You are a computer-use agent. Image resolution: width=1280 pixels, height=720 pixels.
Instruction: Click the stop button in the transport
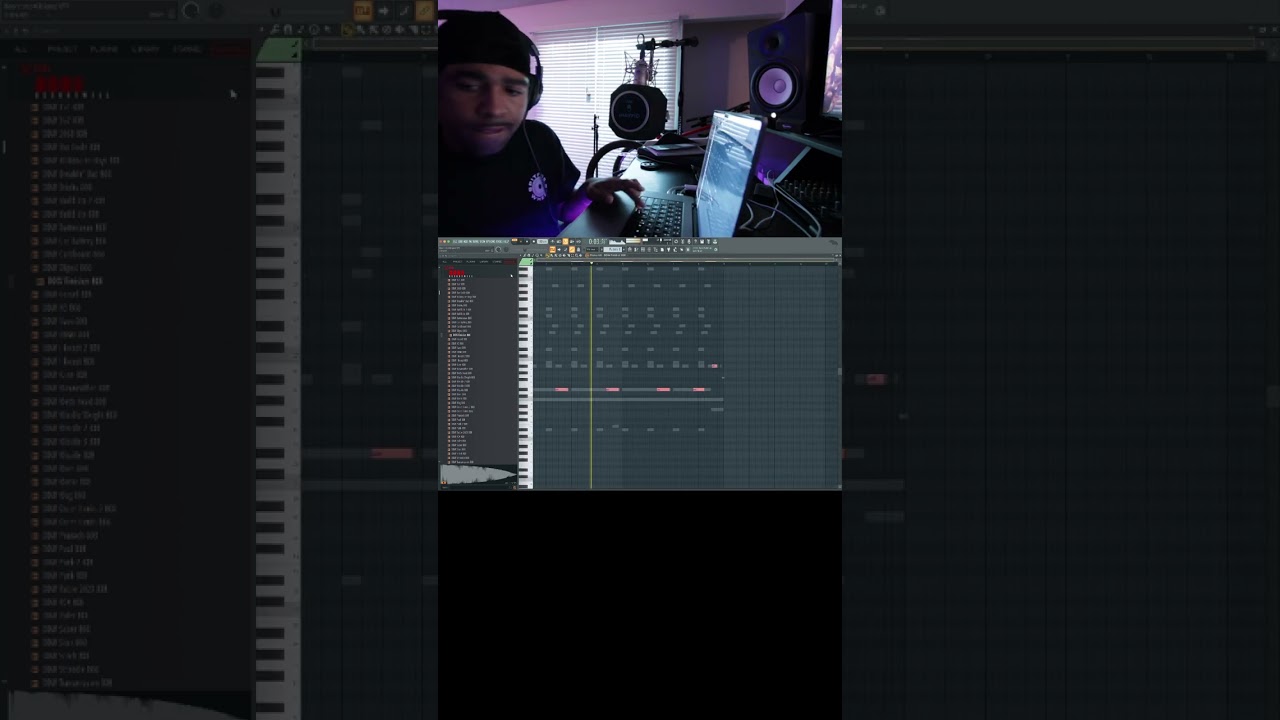(x=527, y=241)
